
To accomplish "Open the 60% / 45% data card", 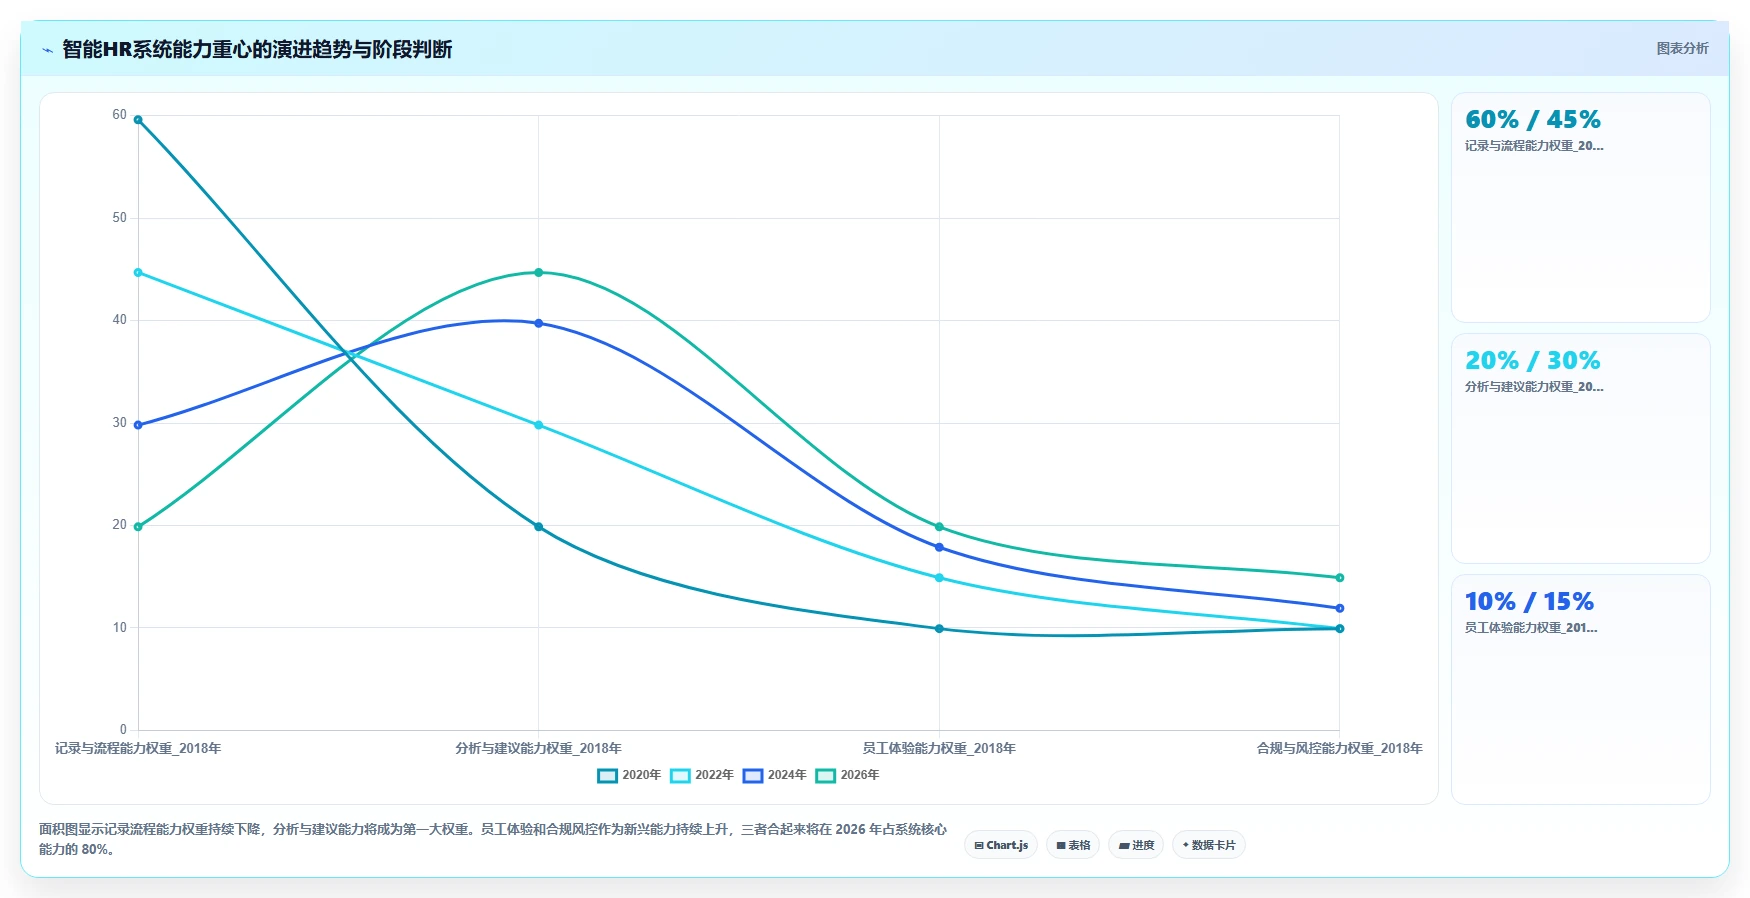I will tap(1581, 207).
